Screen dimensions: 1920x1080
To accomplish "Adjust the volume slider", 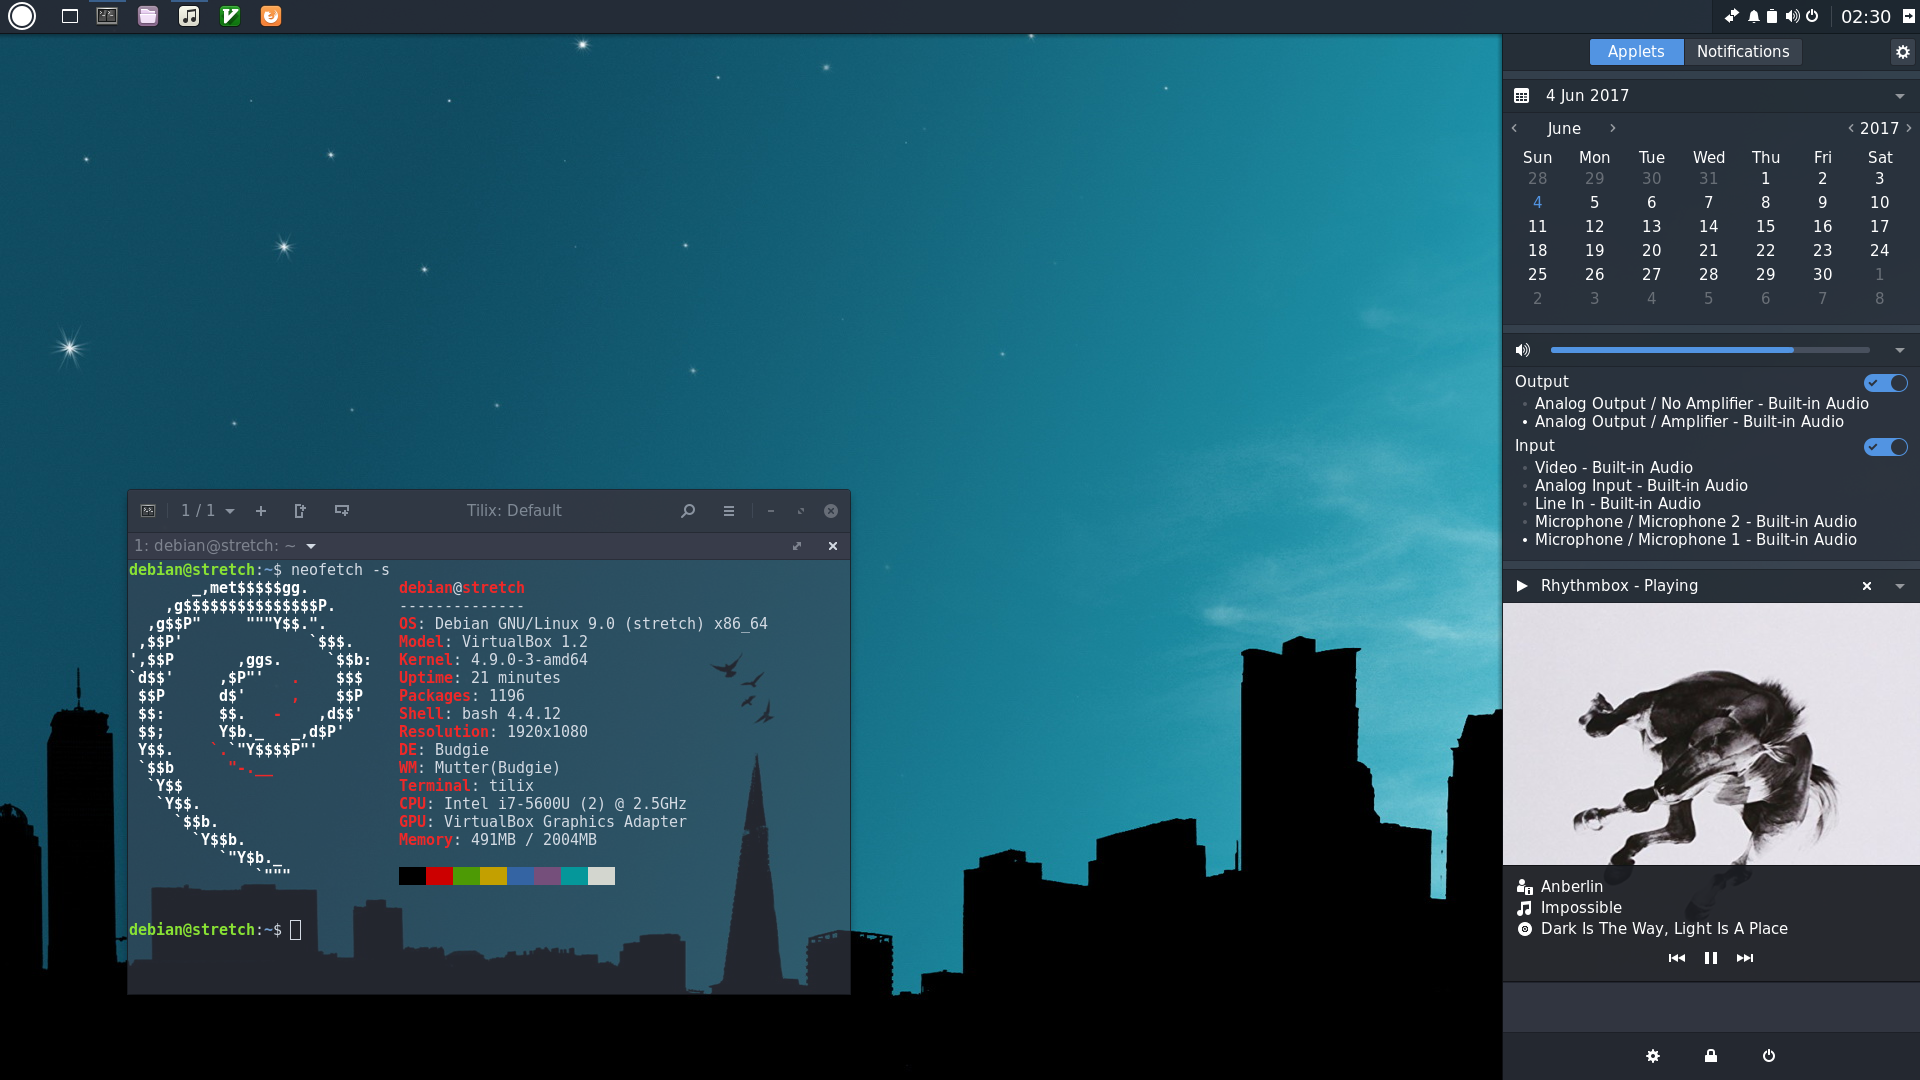I will click(x=1710, y=350).
